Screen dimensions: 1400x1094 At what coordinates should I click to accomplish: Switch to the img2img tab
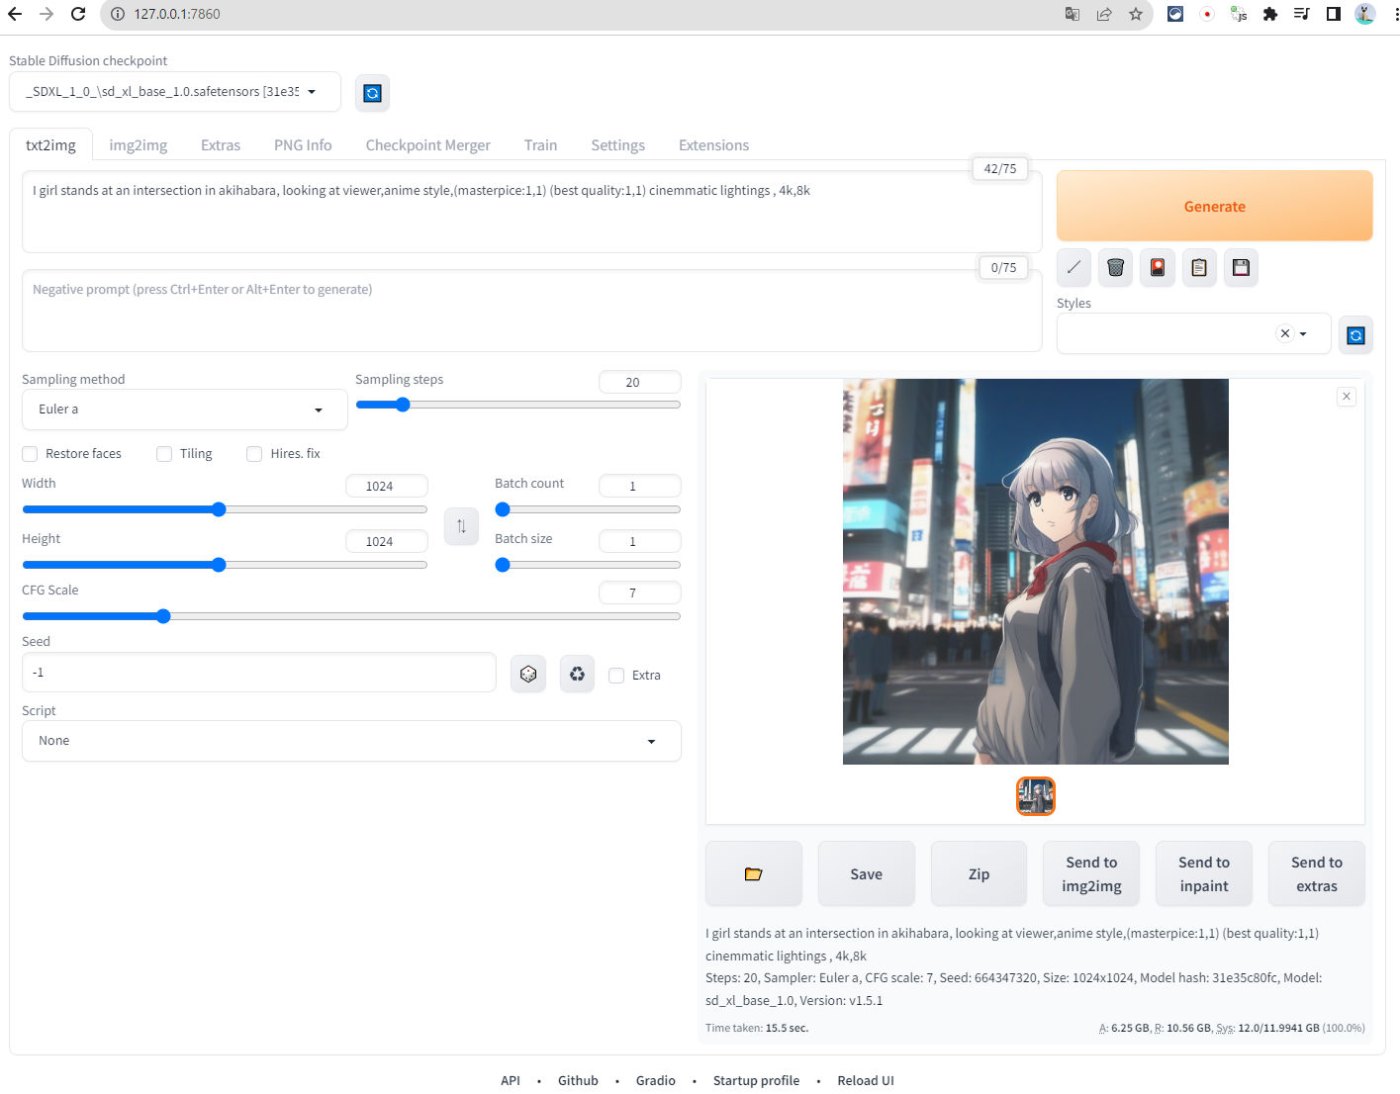coord(138,145)
